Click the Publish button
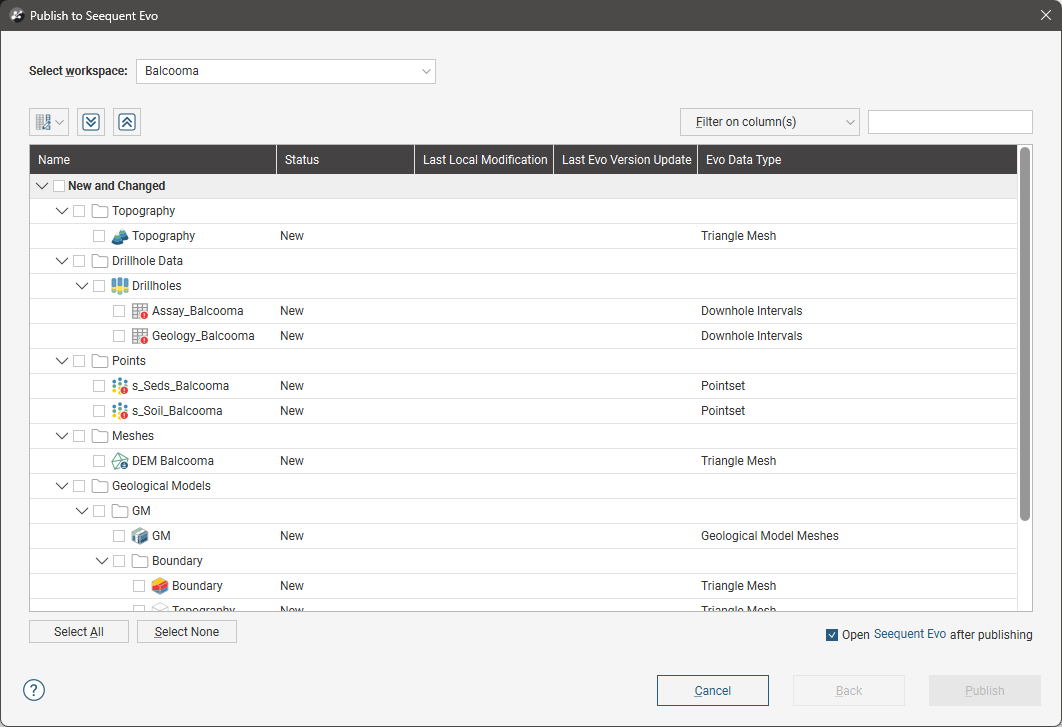This screenshot has width=1062, height=727. coord(985,690)
